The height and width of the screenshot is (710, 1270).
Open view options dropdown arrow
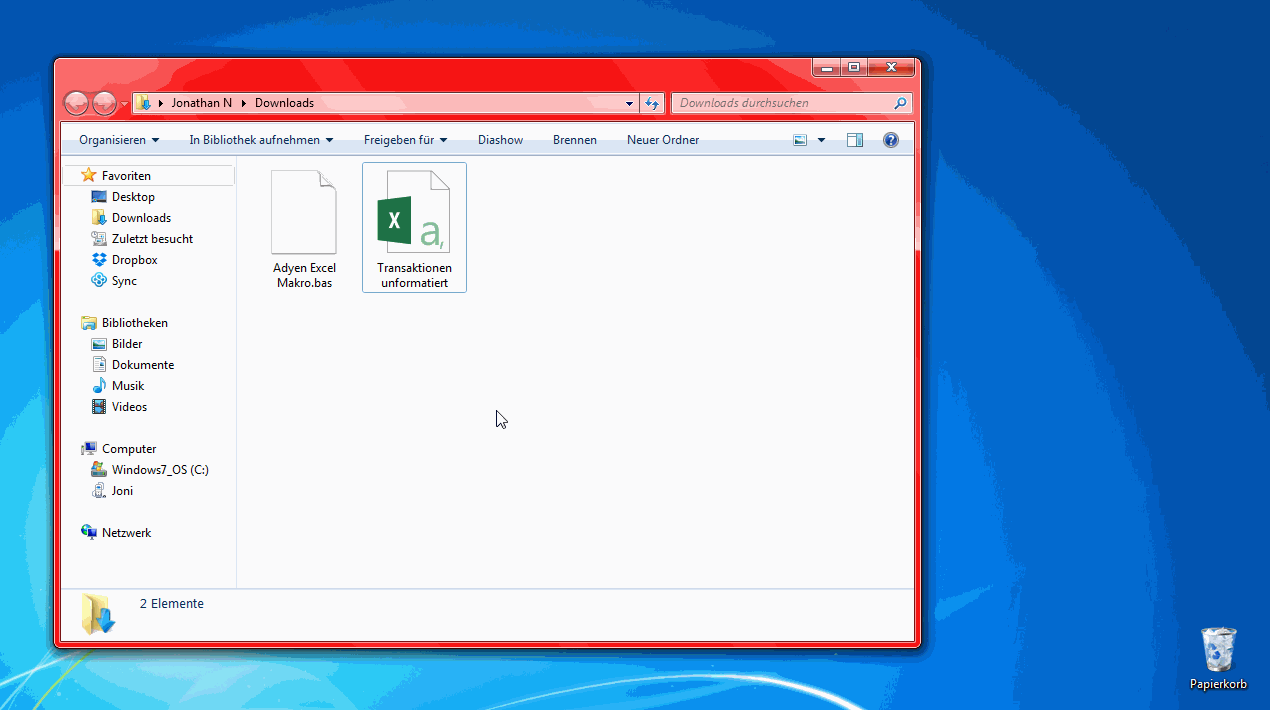point(822,140)
